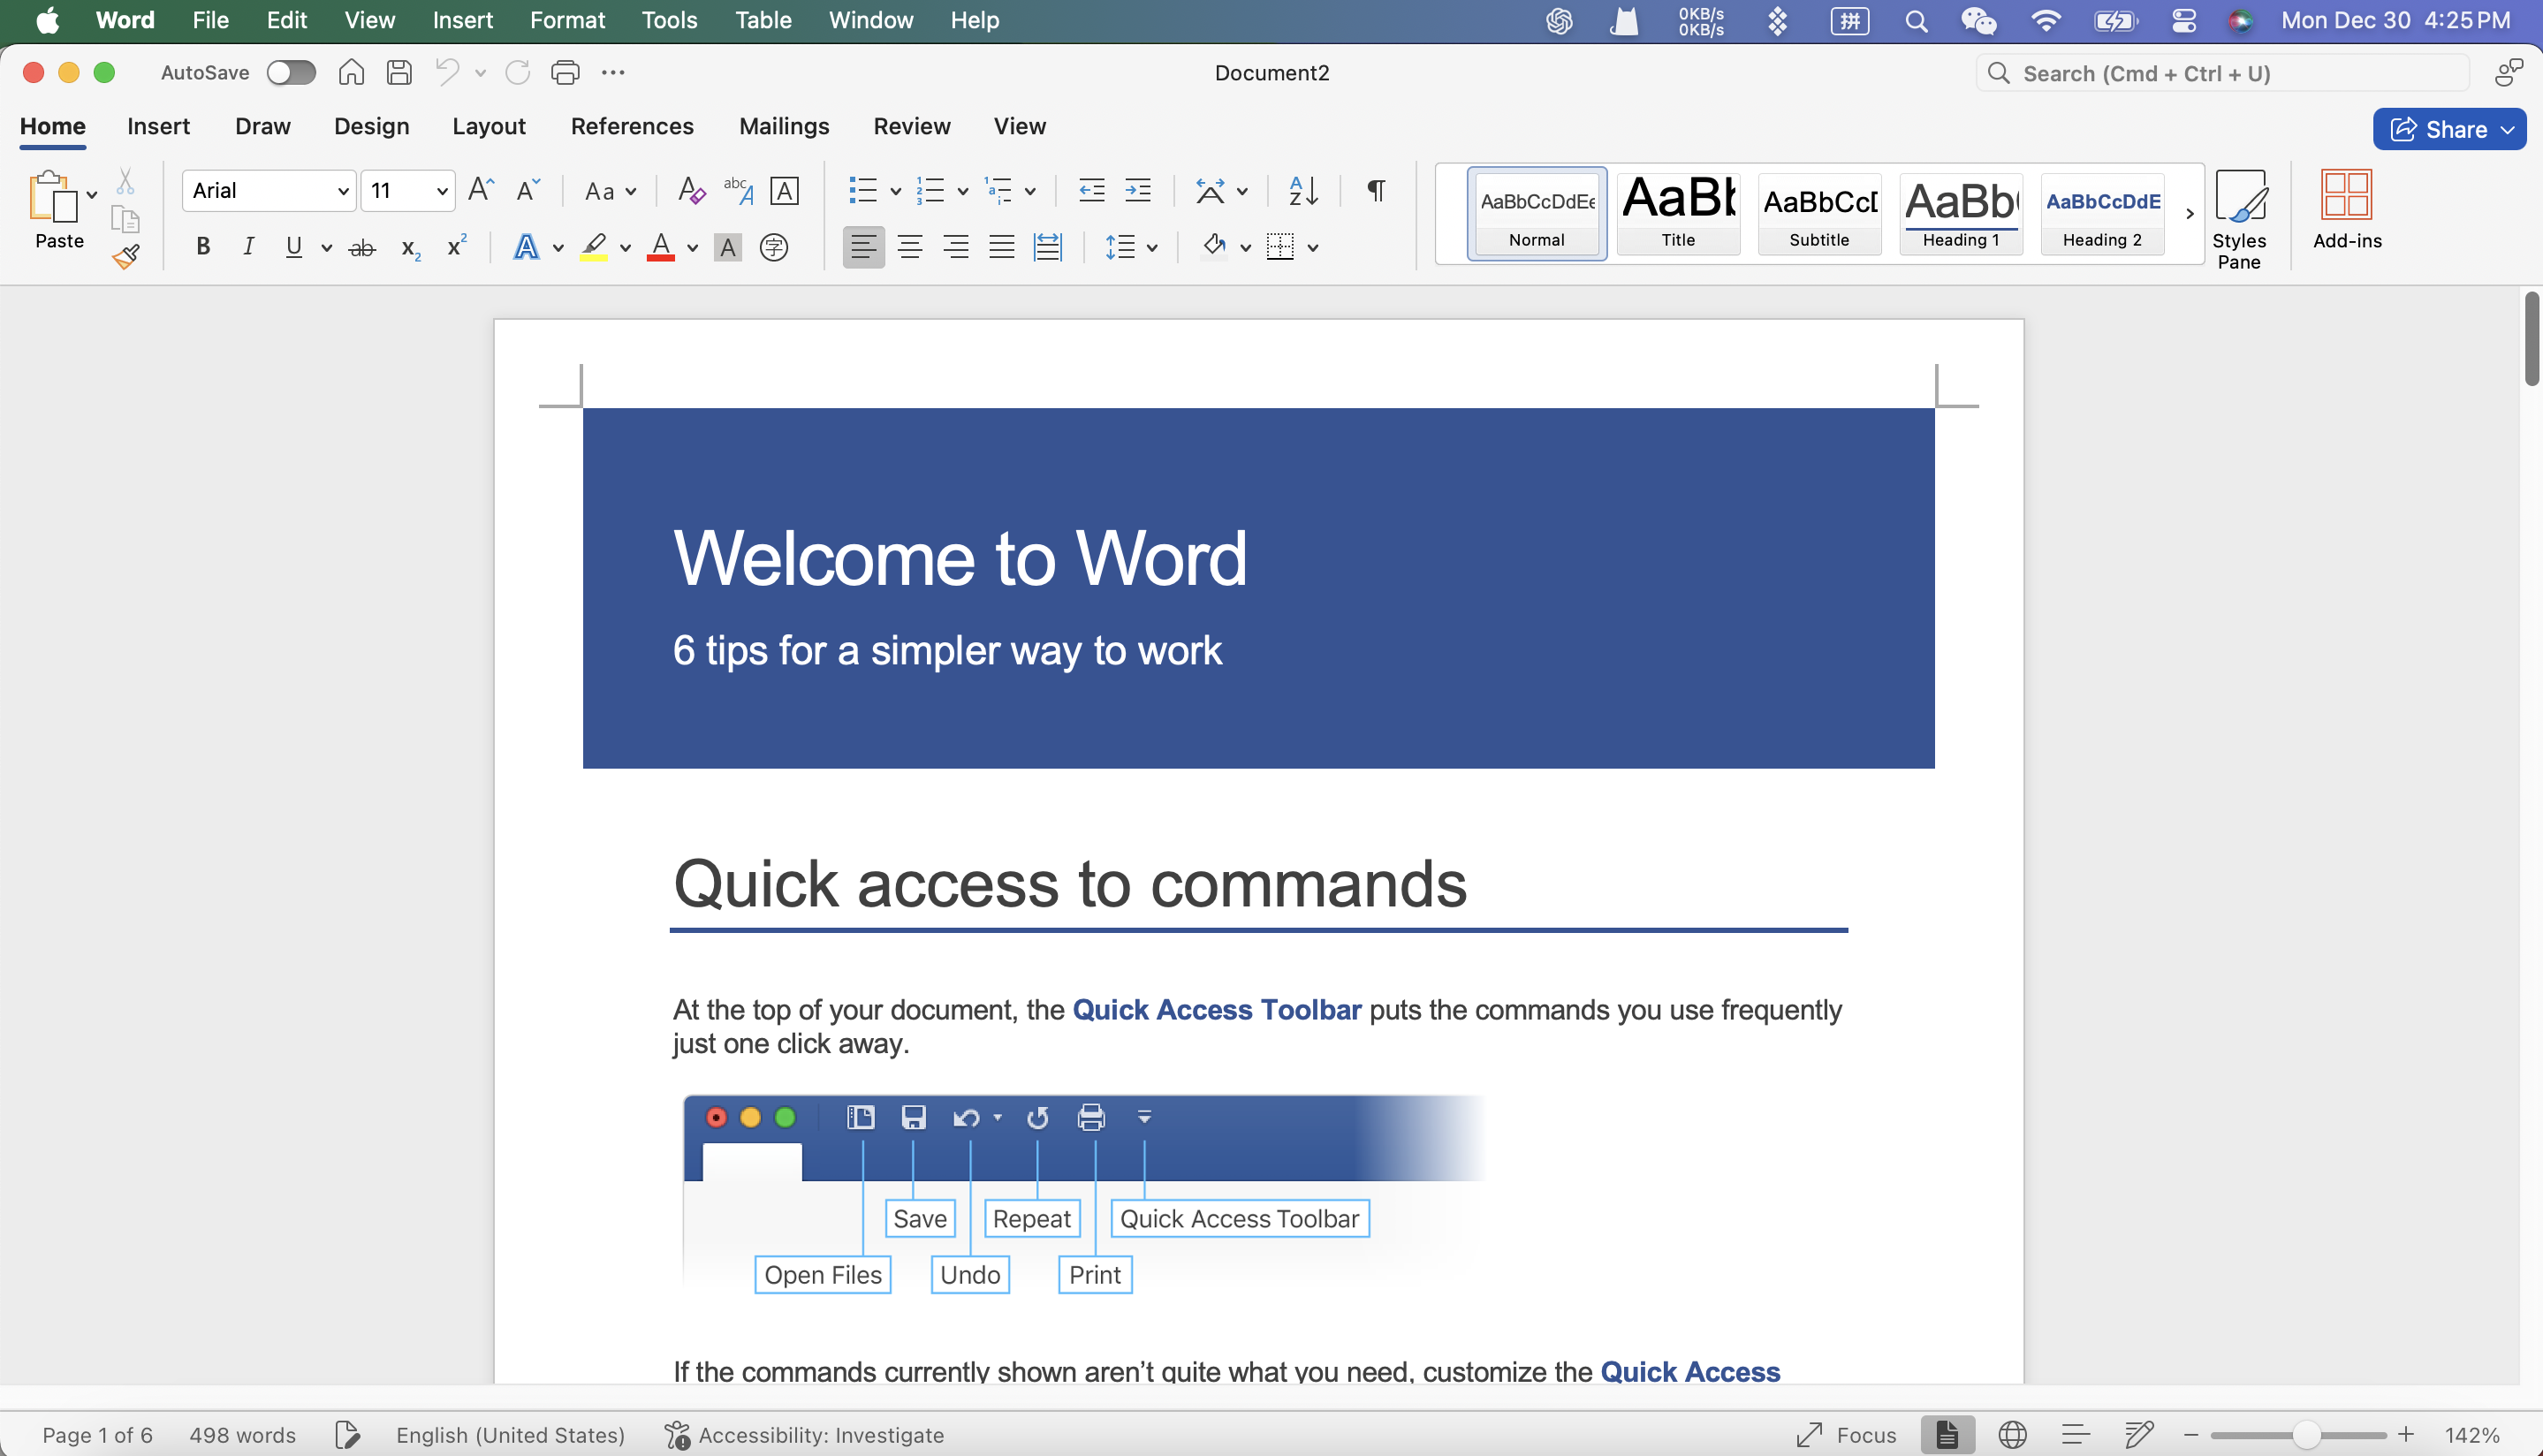Open the Change Case Aa dropdown
The height and width of the screenshot is (1456, 2543).
[x=610, y=191]
